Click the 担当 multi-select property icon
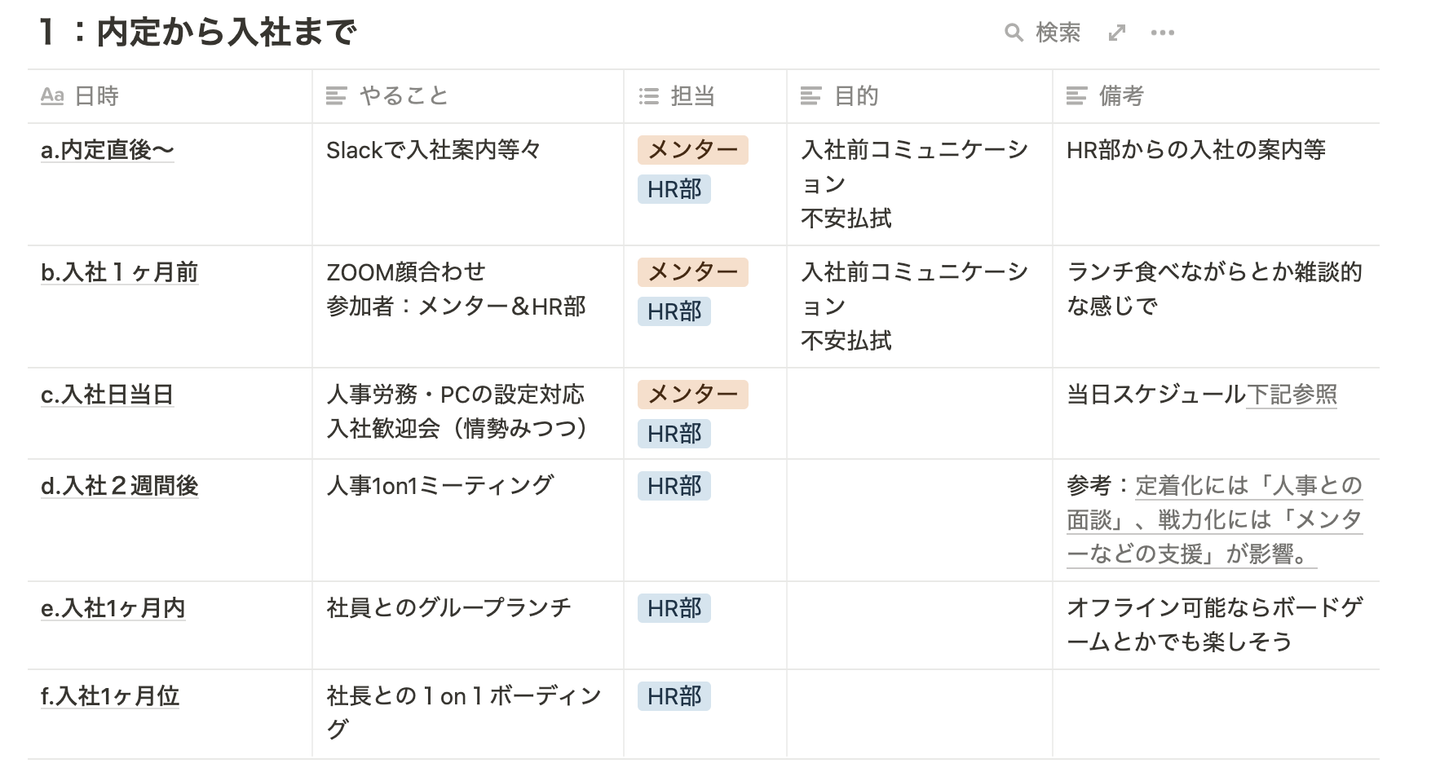The image size is (1440, 781). (649, 96)
